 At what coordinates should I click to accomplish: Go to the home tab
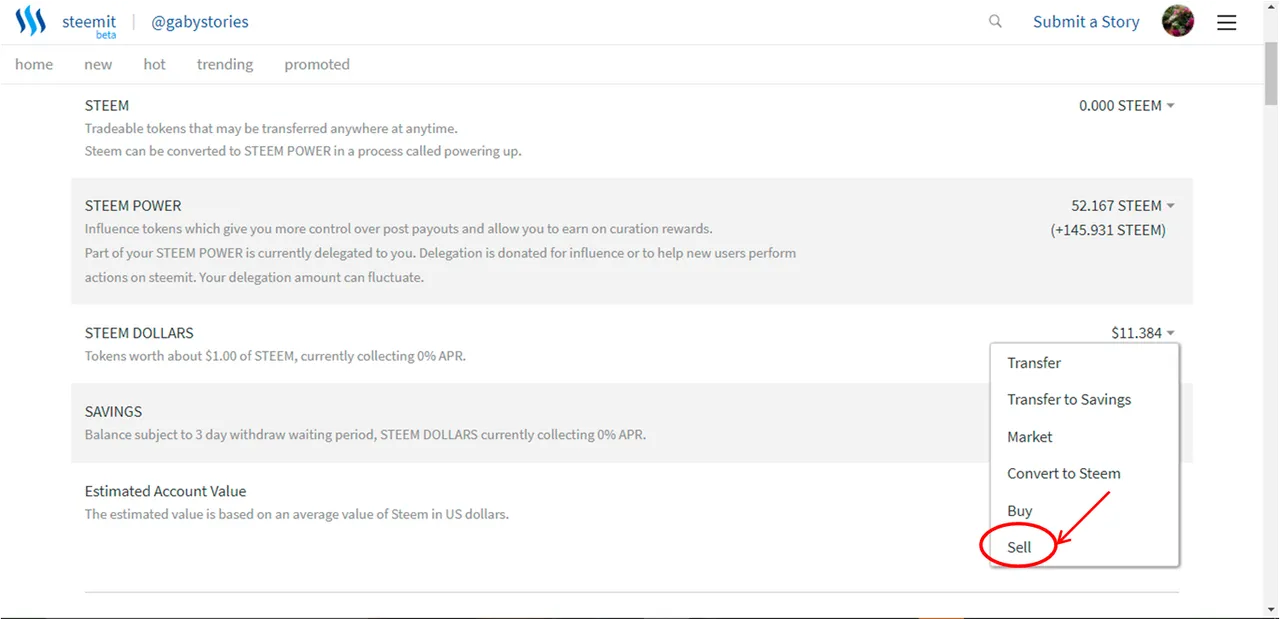34,64
